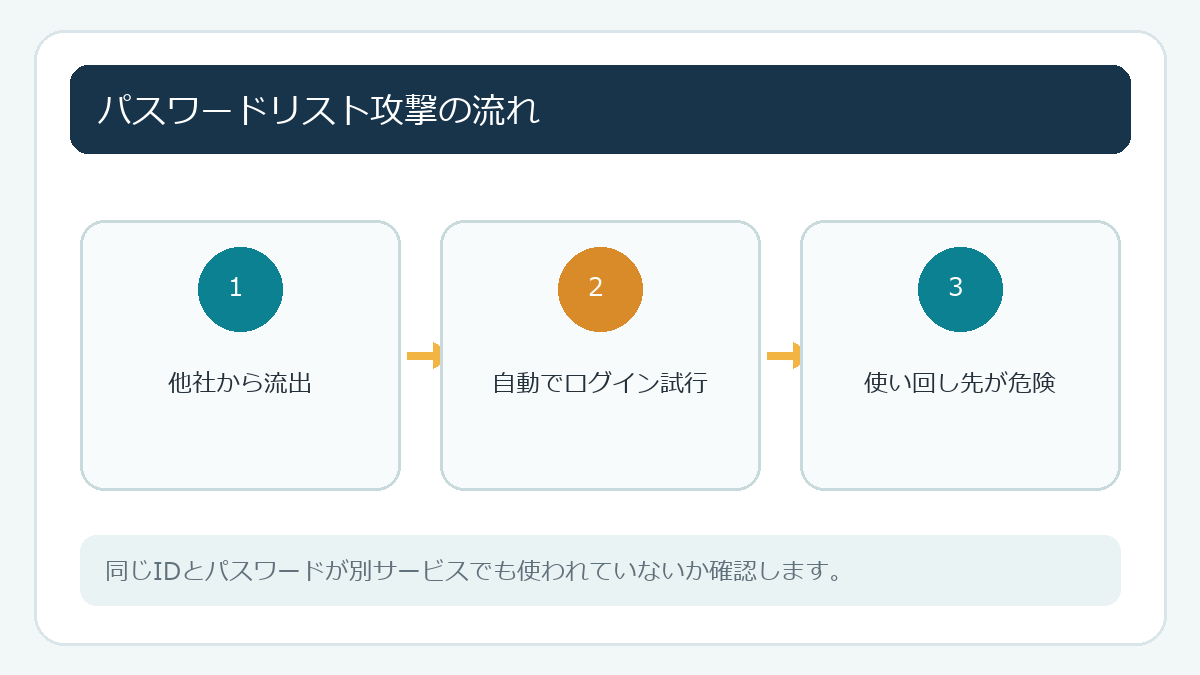Viewport: 1200px width, 675px height.
Task: Select the orange step 2 circle
Action: [600, 289]
